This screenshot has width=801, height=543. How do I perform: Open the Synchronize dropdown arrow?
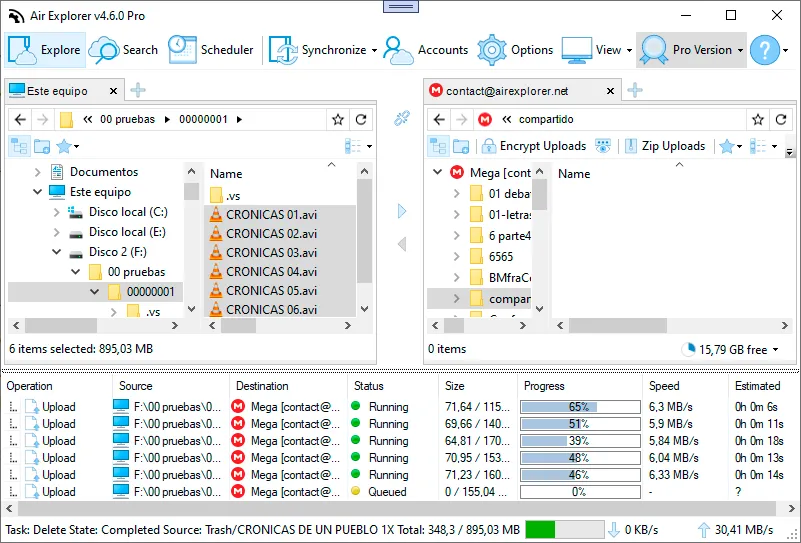pos(374,50)
